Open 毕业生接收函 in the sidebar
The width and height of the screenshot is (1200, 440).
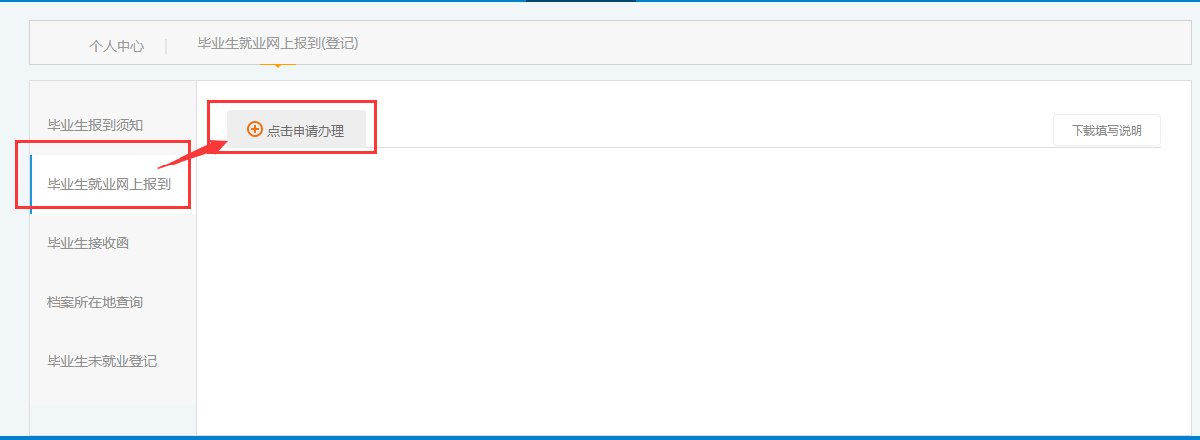(88, 243)
